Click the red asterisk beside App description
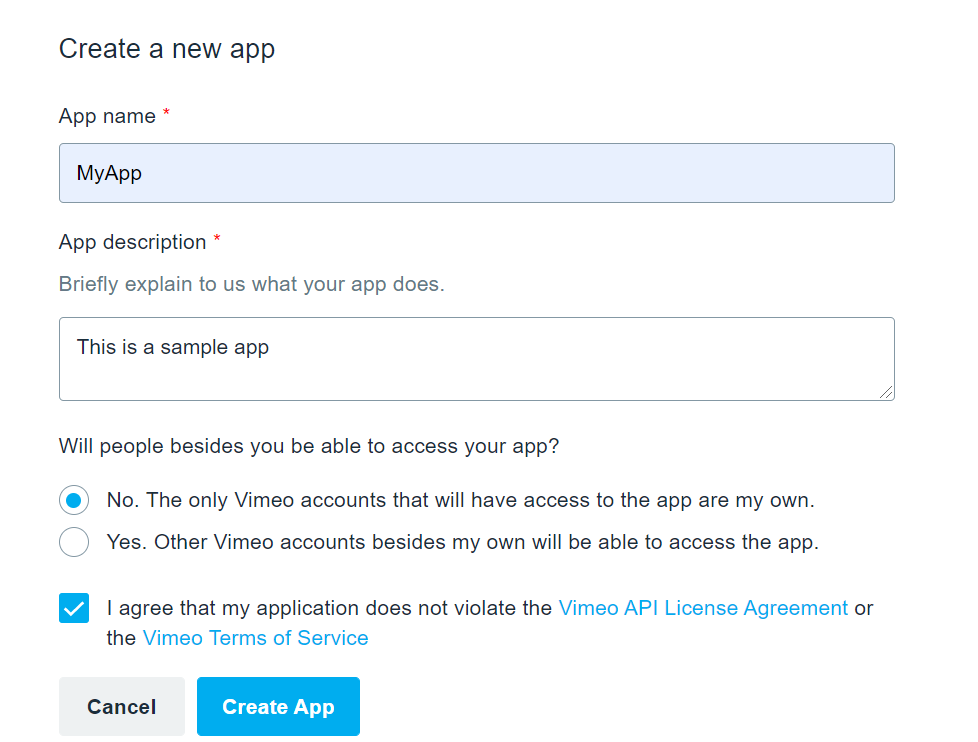The width and height of the screenshot is (978, 742). pos(217,238)
